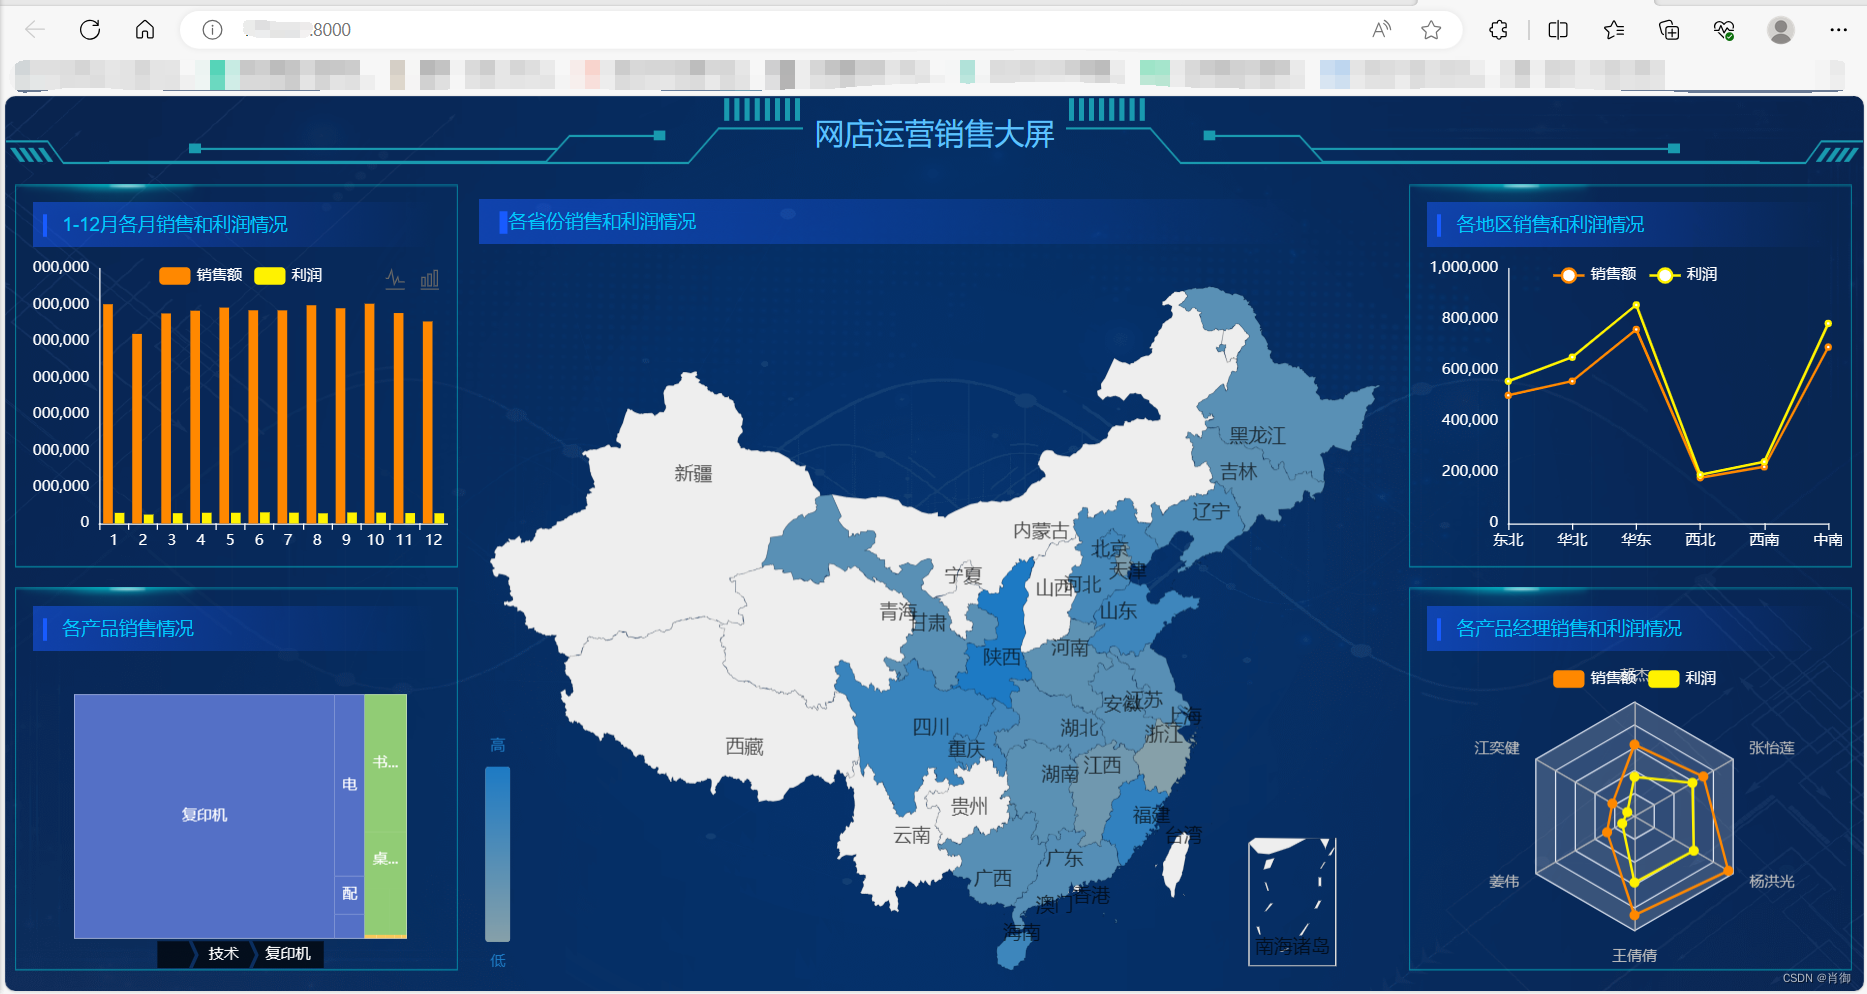Open split screen view
Viewport: 1867px width, 994px height.
(x=1558, y=30)
